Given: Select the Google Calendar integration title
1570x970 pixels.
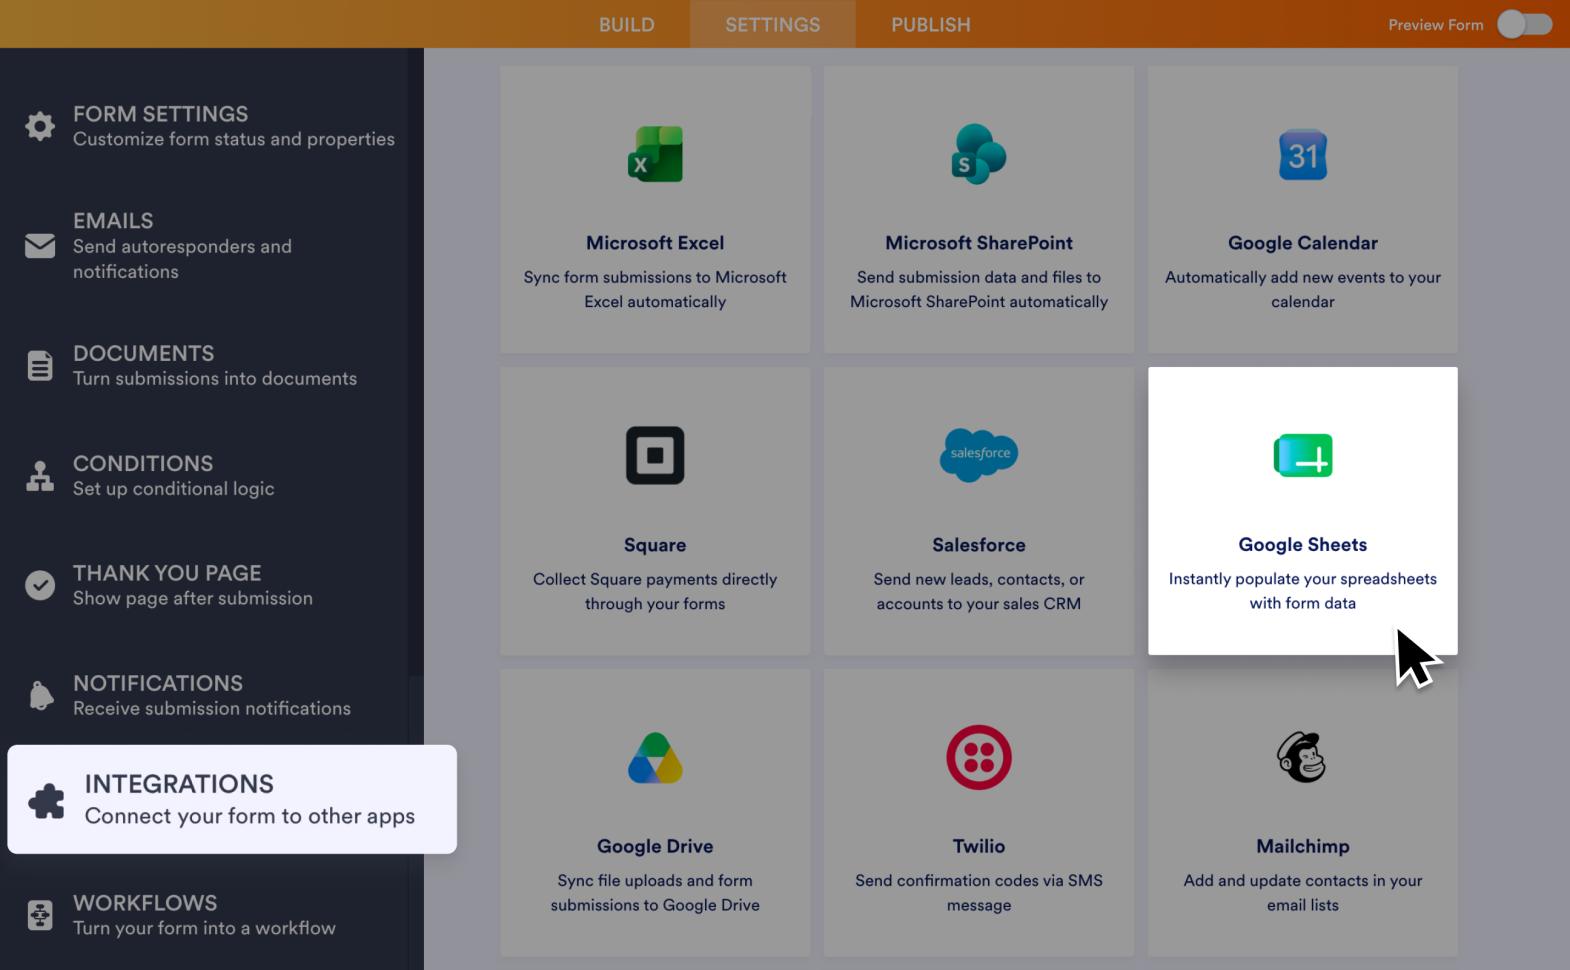Looking at the screenshot, I should point(1303,243).
